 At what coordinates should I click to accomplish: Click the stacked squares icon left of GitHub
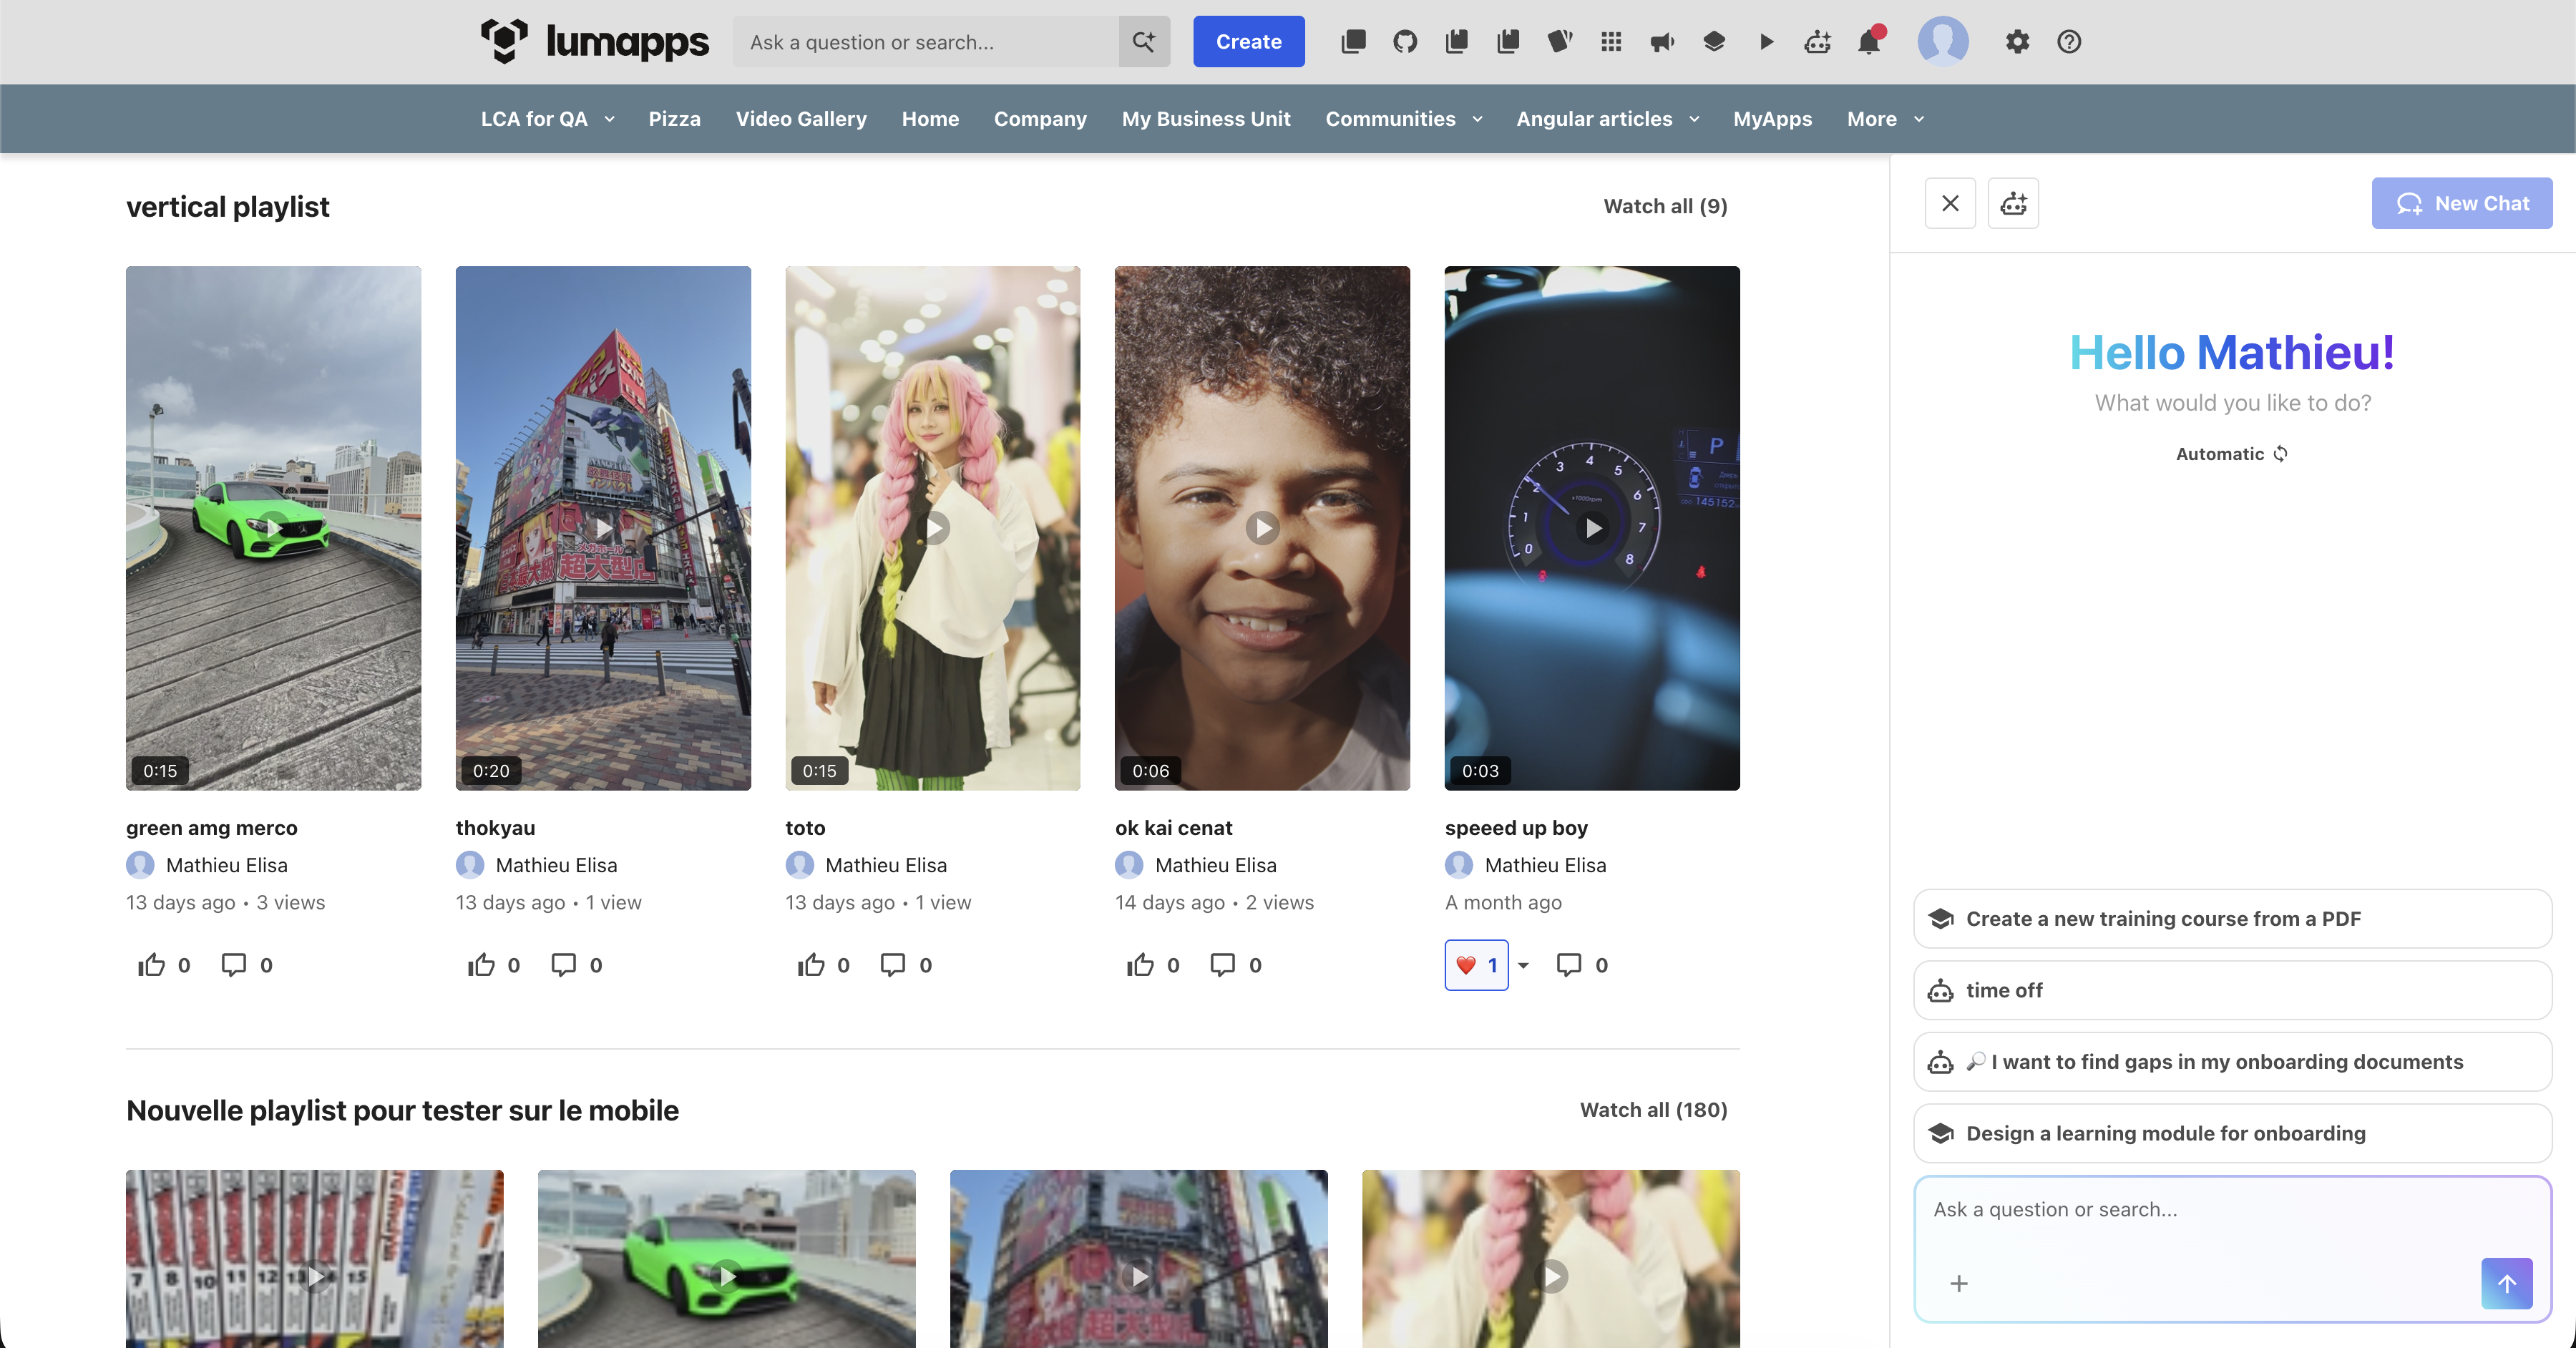(1353, 42)
